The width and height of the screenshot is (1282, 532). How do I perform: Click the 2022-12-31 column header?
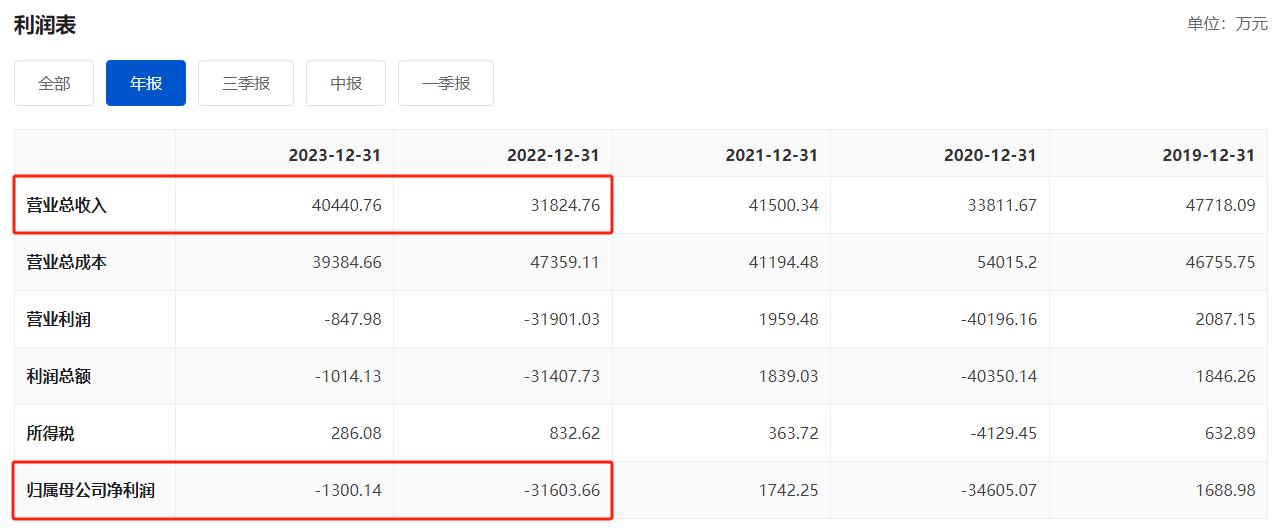tap(553, 155)
